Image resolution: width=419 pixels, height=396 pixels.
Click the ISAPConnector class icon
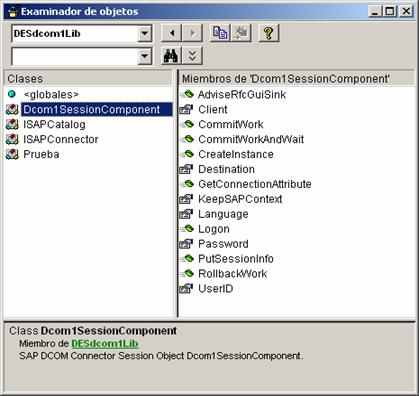[12, 139]
